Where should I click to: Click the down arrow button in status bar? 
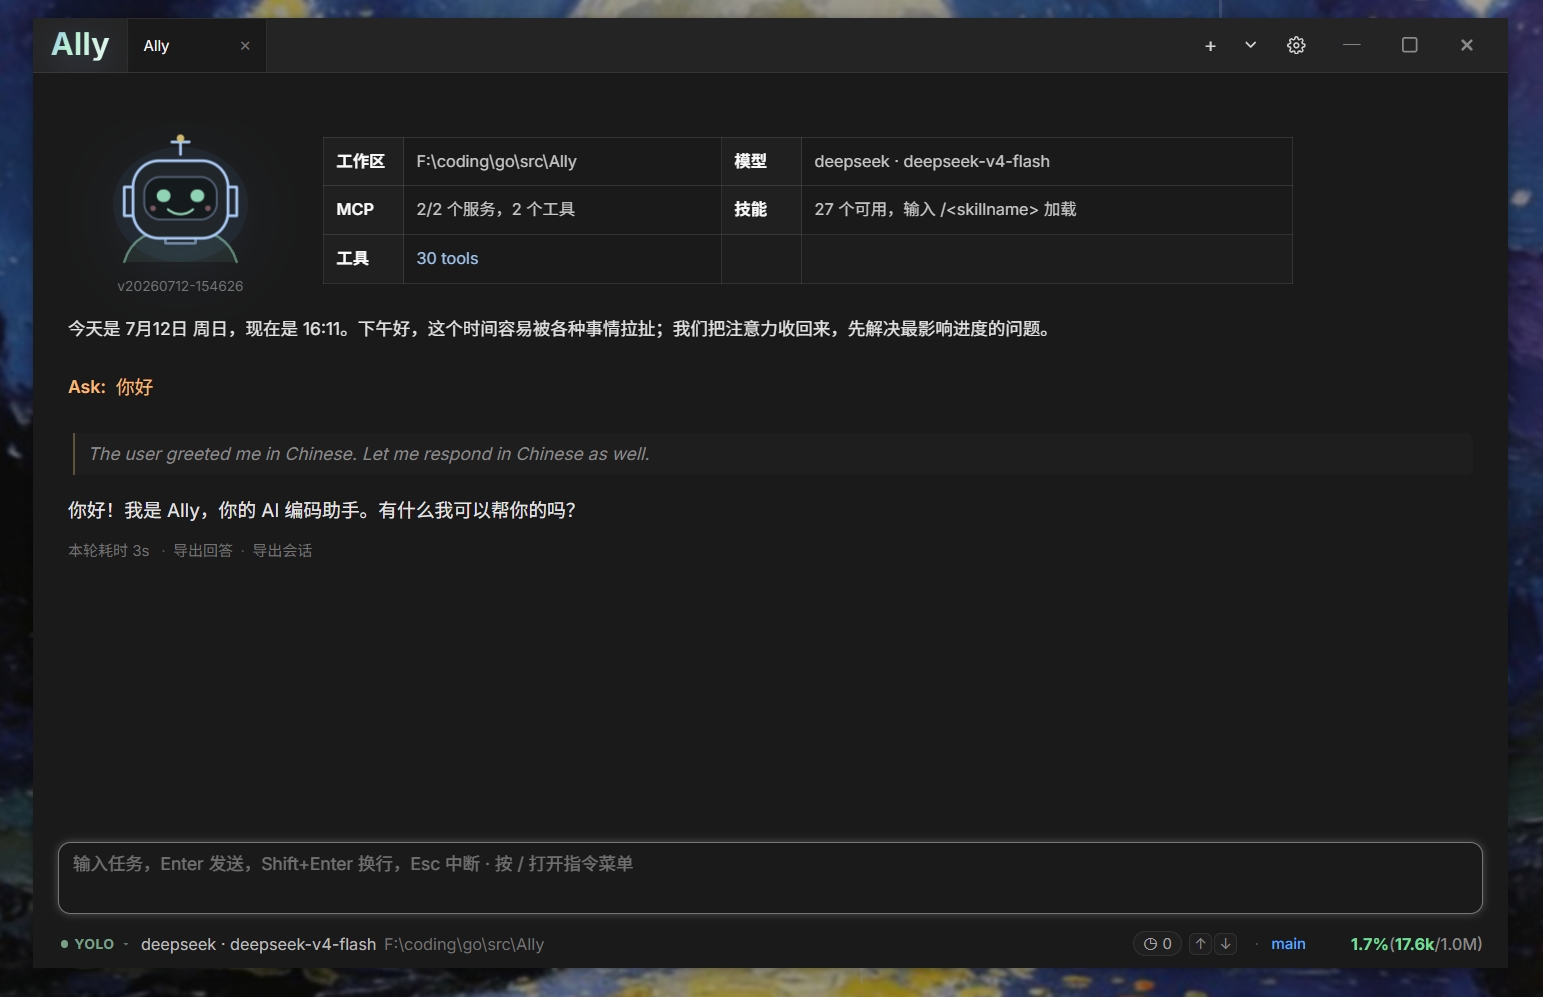point(1225,944)
